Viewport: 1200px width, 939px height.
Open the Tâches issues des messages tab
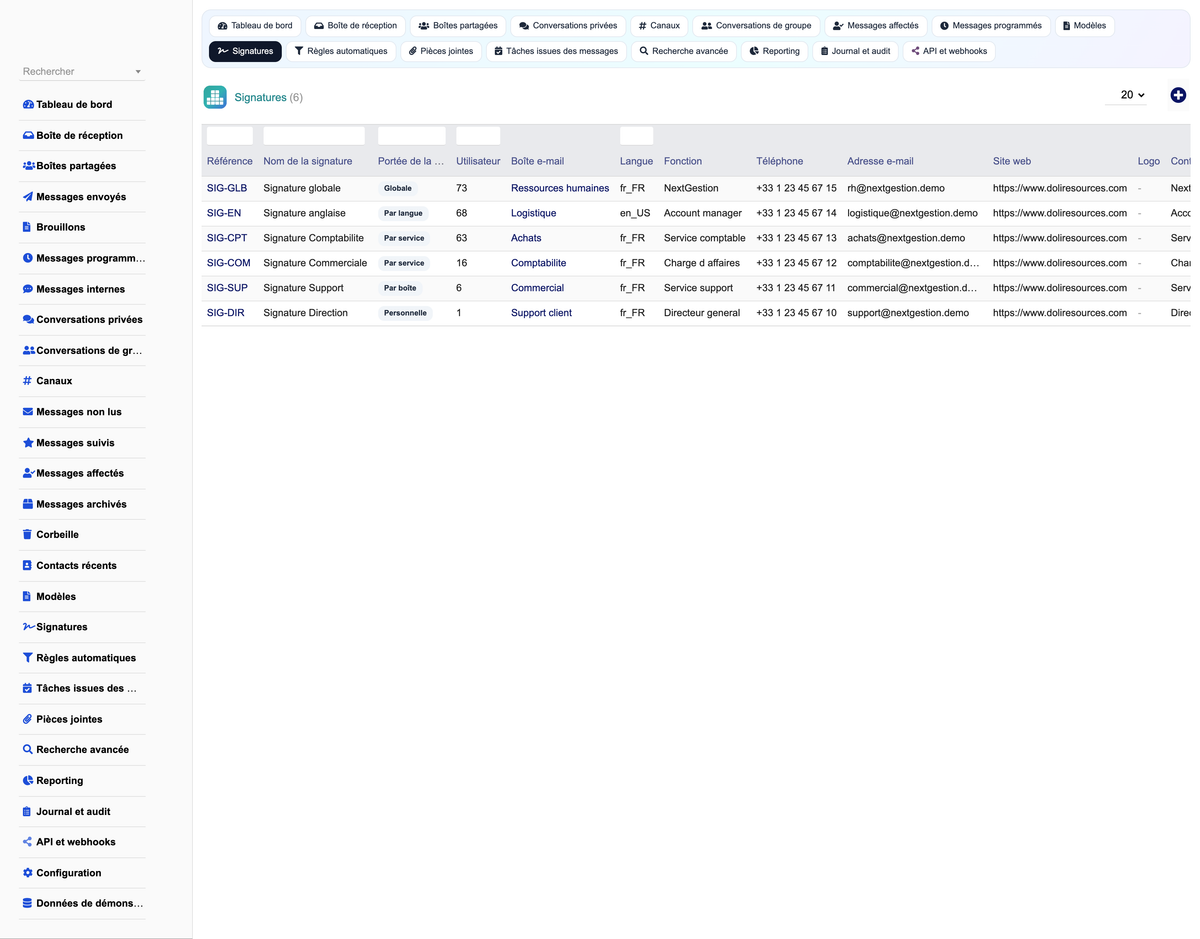pos(556,51)
